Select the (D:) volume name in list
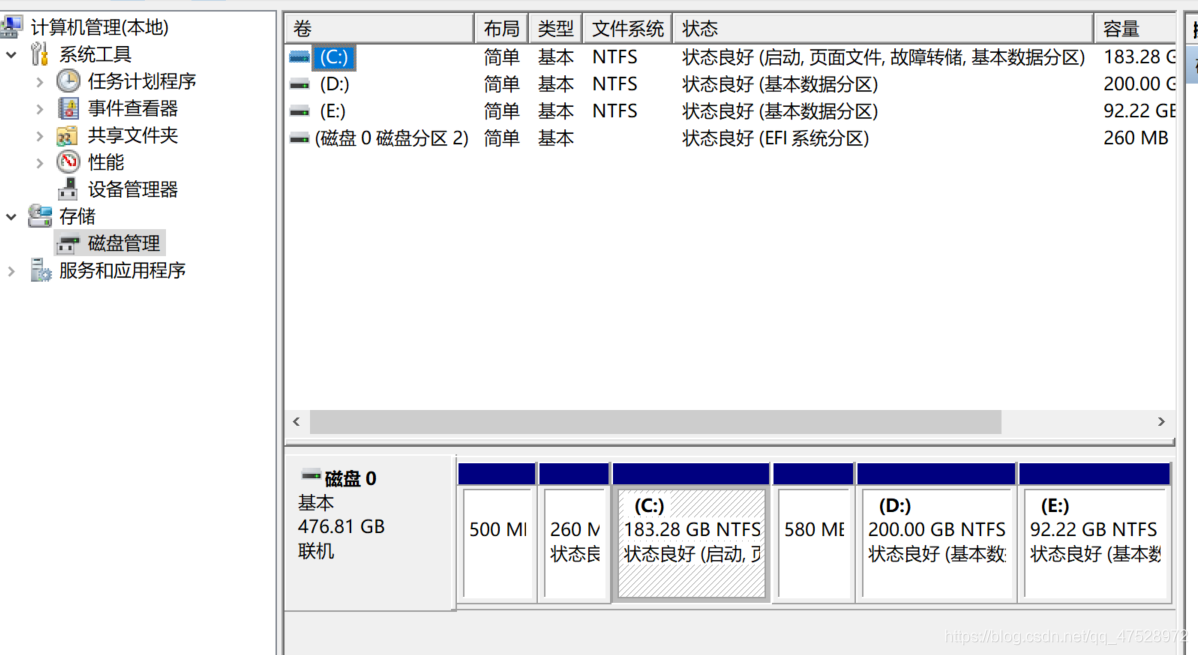 tap(334, 84)
